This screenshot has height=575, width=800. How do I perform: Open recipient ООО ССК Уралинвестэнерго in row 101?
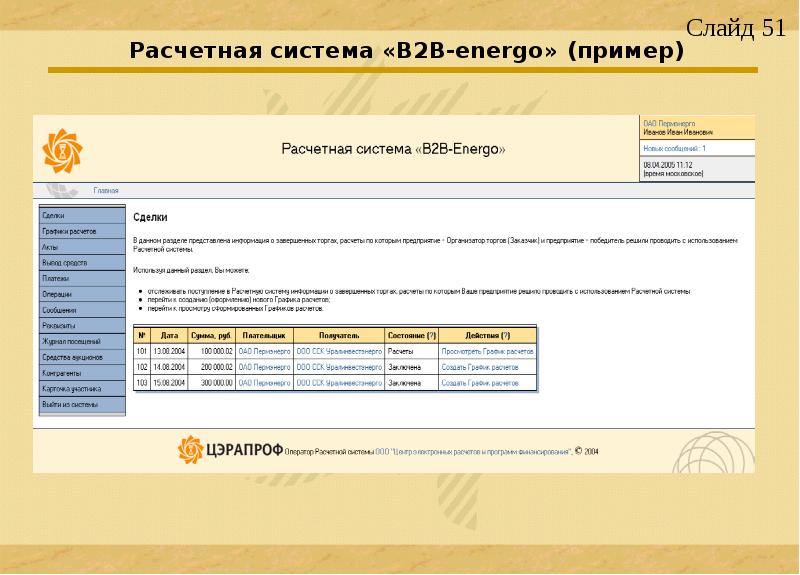click(339, 352)
